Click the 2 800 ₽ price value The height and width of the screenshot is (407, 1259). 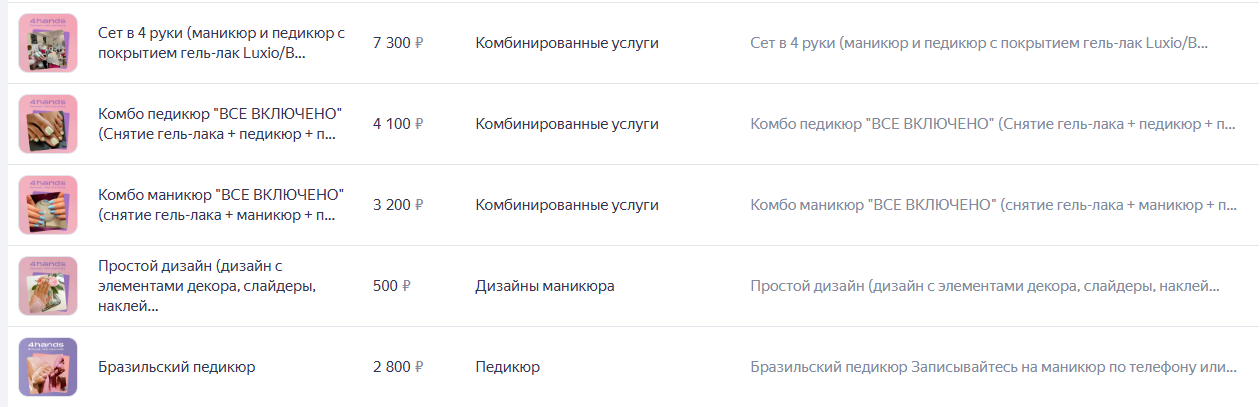[398, 367]
